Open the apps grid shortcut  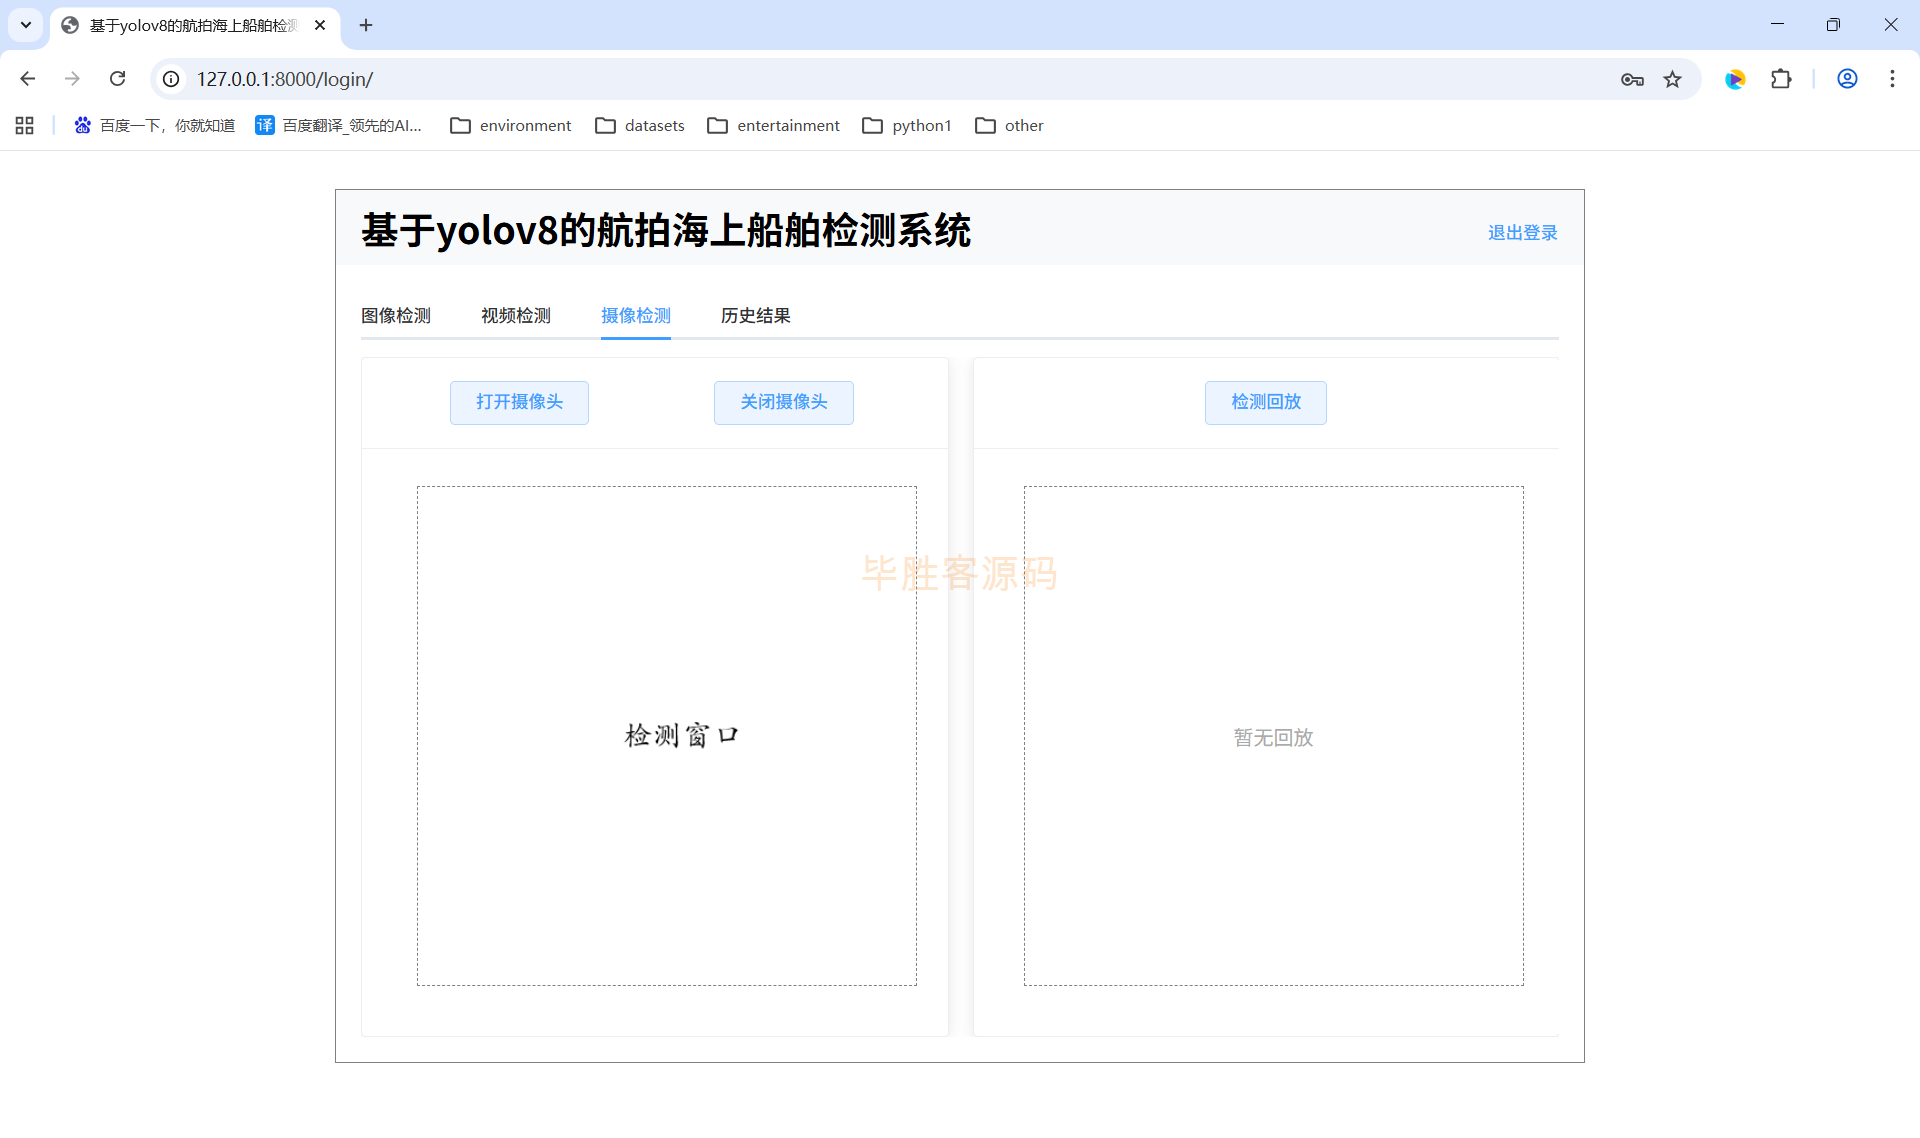pos(25,125)
